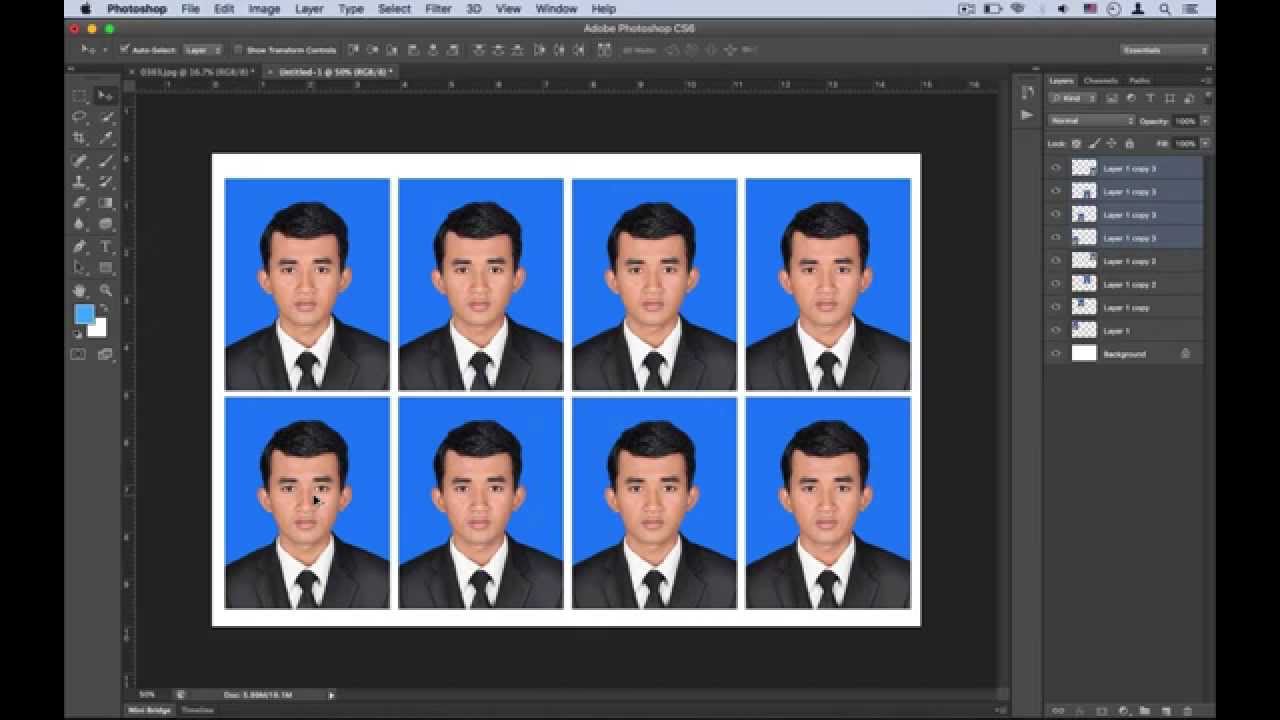The width and height of the screenshot is (1280, 720).
Task: Open the Essentials workspace dropdown
Action: [1164, 49]
